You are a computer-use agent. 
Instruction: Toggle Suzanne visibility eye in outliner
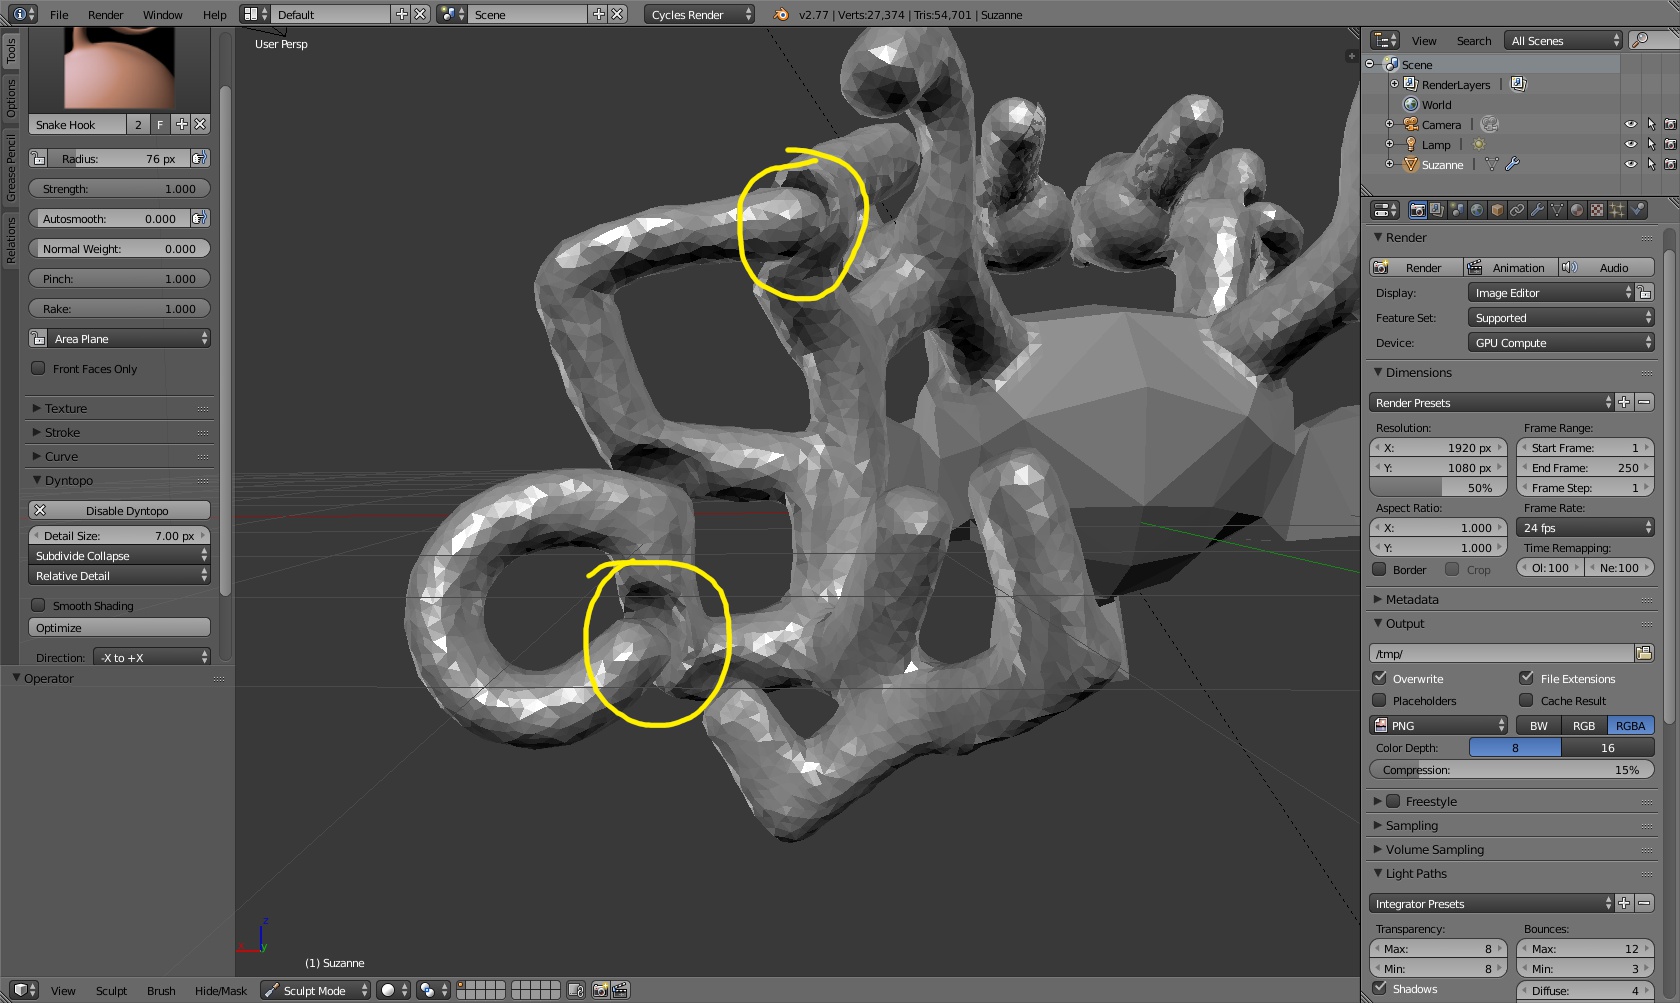coord(1631,164)
